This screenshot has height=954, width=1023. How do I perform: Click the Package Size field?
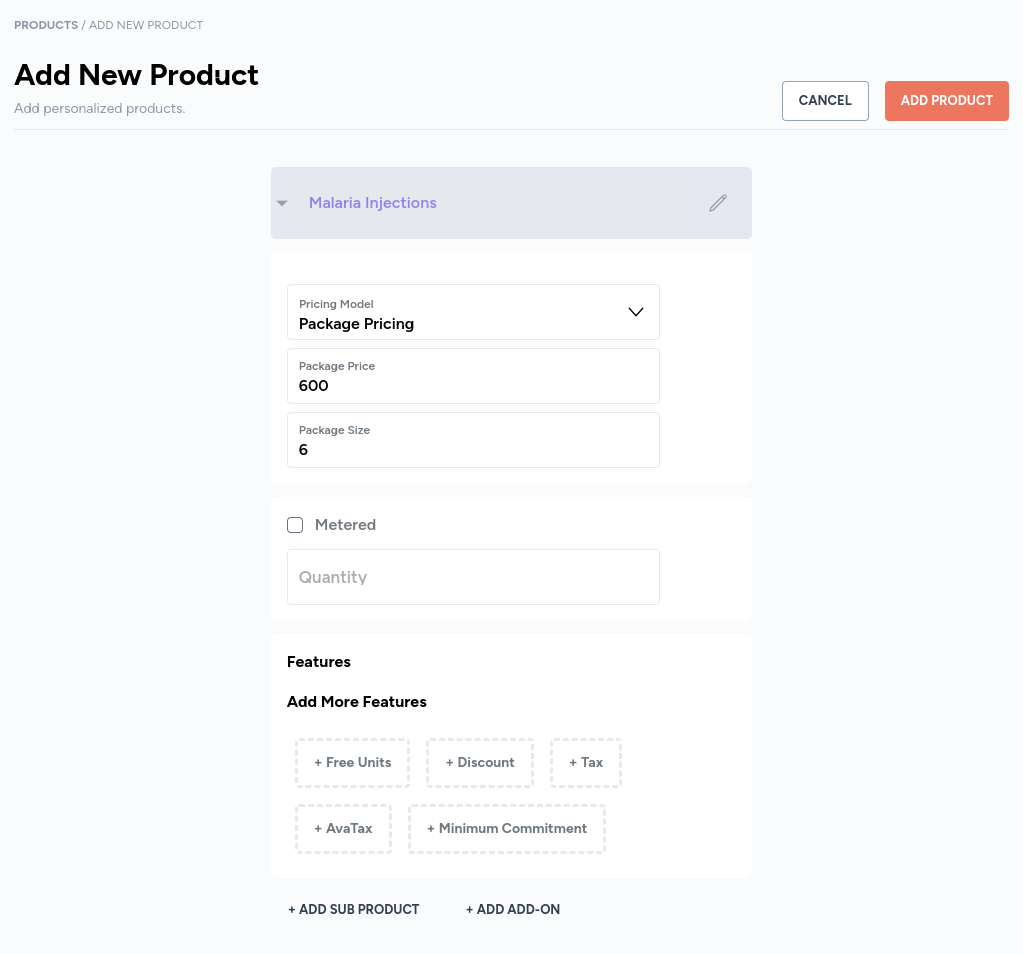click(473, 440)
